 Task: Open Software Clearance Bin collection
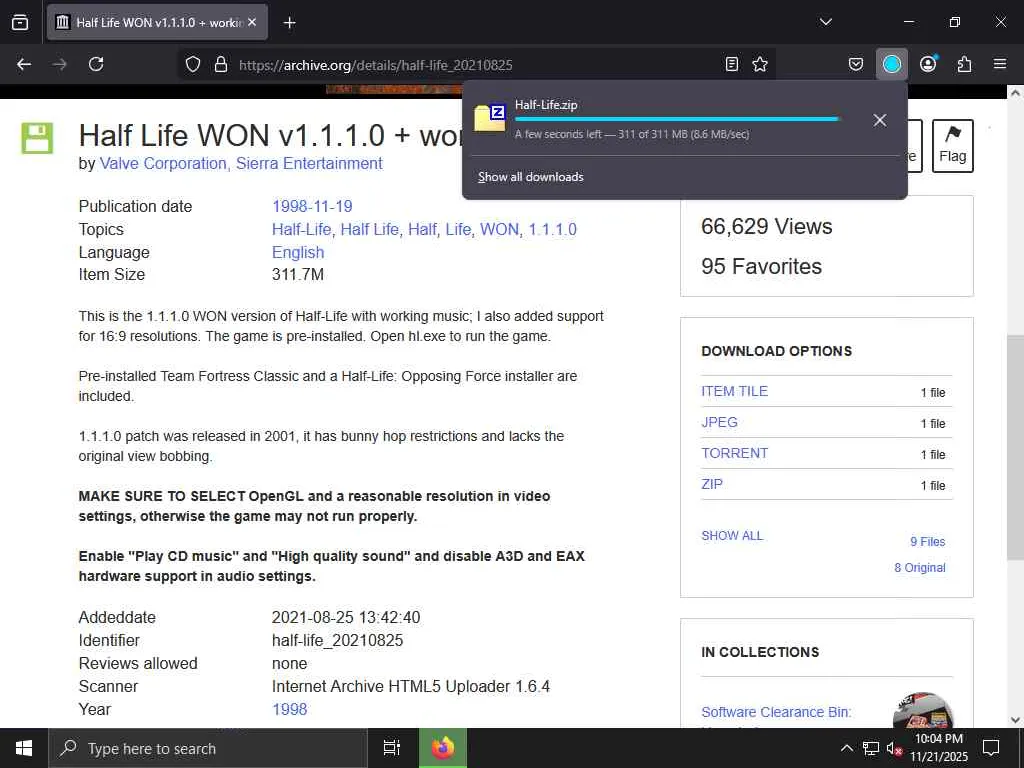[776, 712]
